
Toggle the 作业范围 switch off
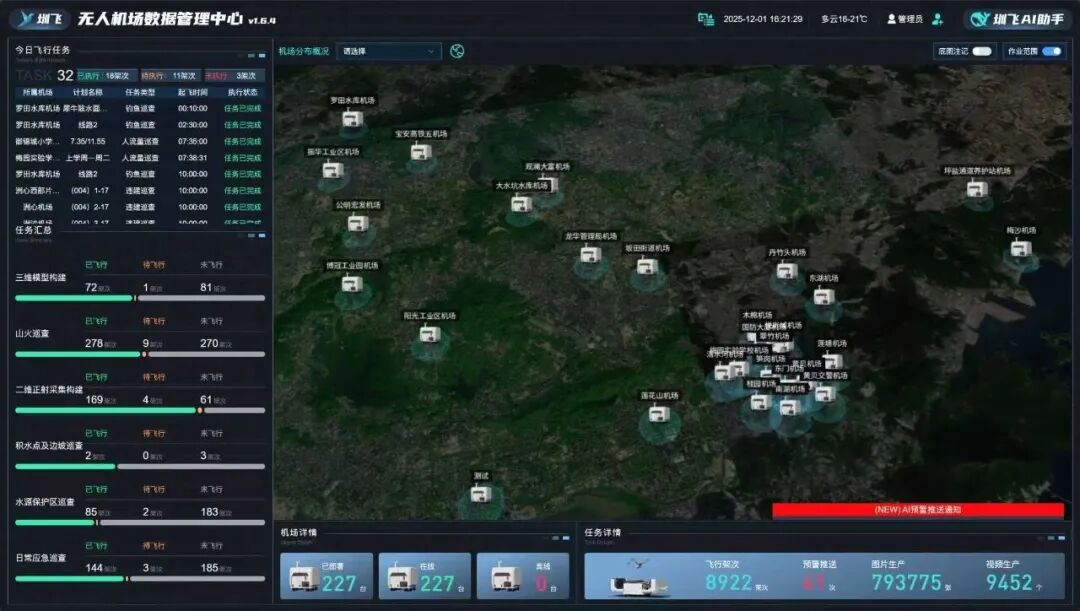[x=1051, y=51]
